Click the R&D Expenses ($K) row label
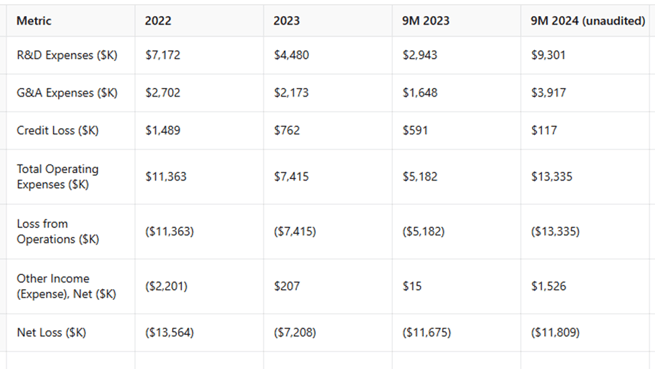 pos(67,55)
